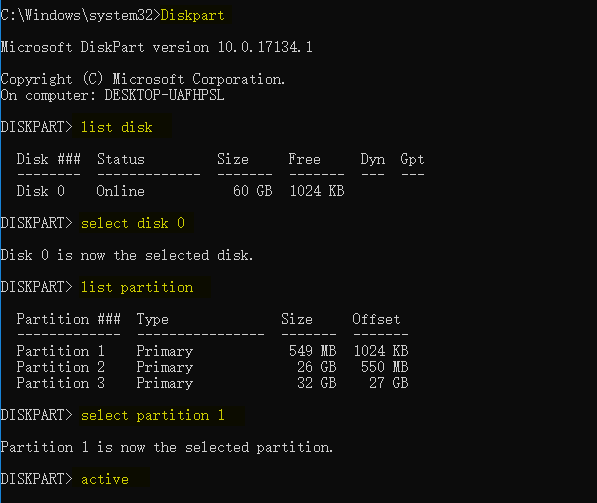This screenshot has width=597, height=503.
Task: Click the 'list partition' command
Action: pos(137,287)
